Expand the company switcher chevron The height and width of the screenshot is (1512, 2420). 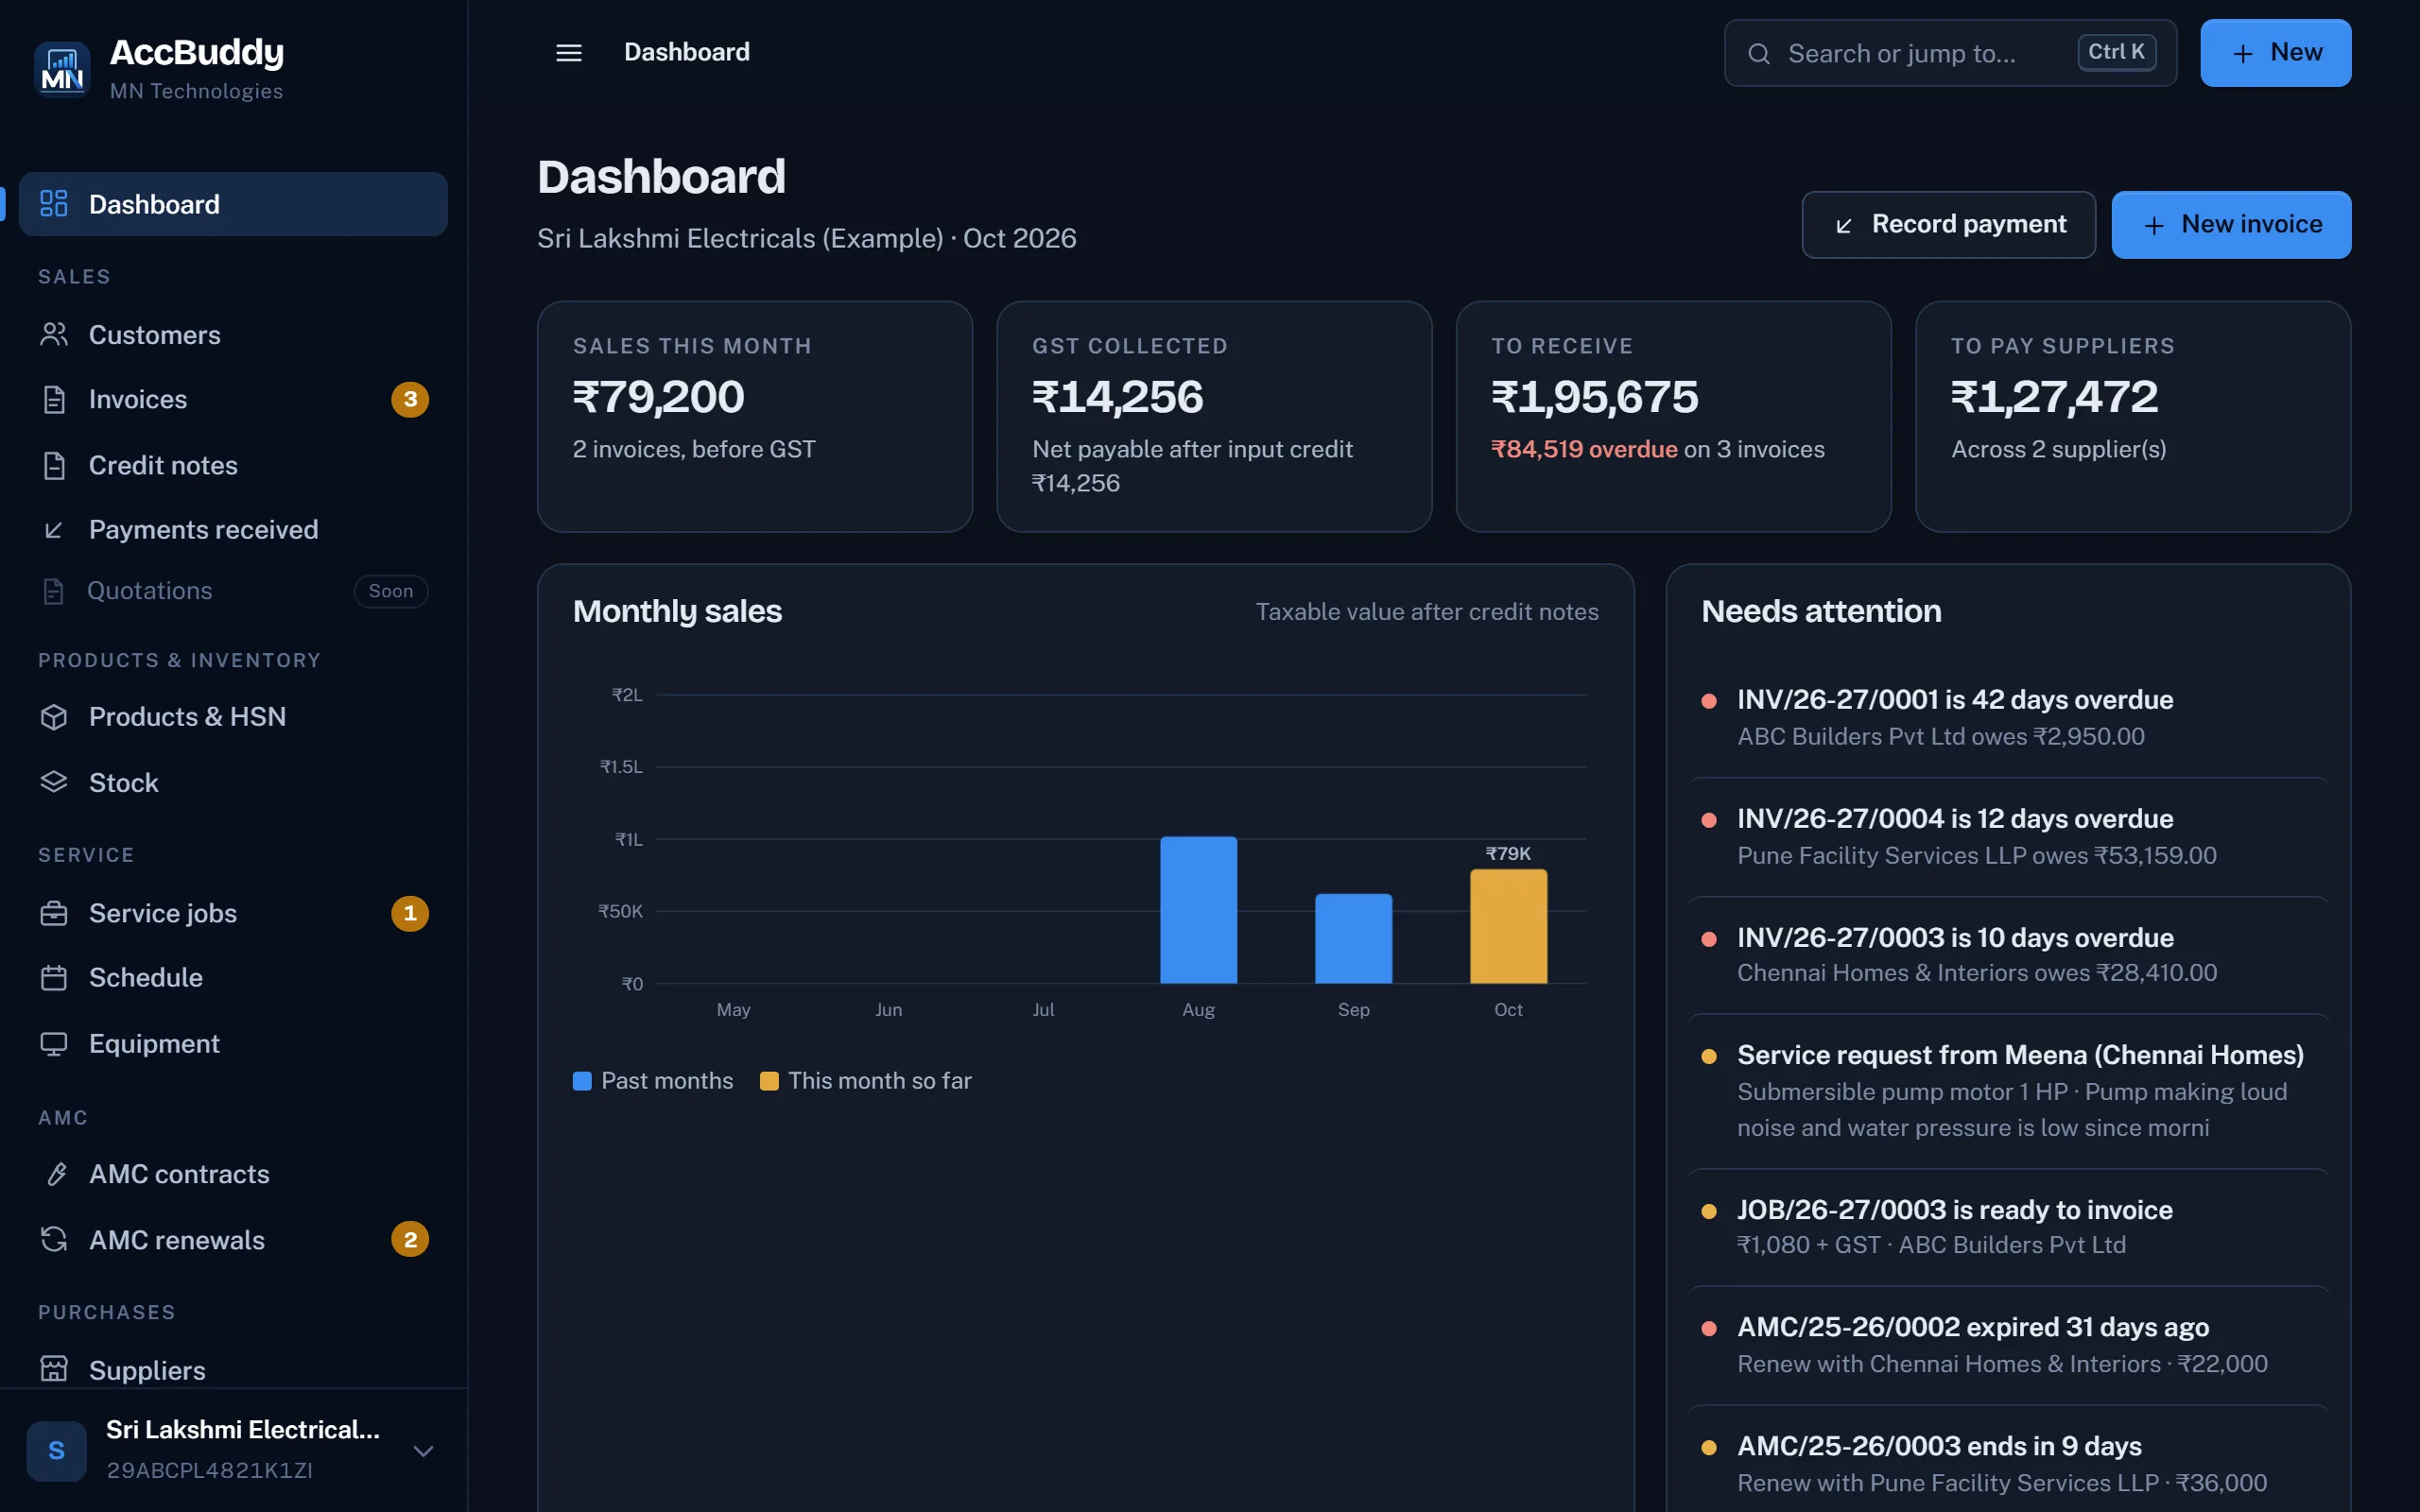click(x=423, y=1451)
